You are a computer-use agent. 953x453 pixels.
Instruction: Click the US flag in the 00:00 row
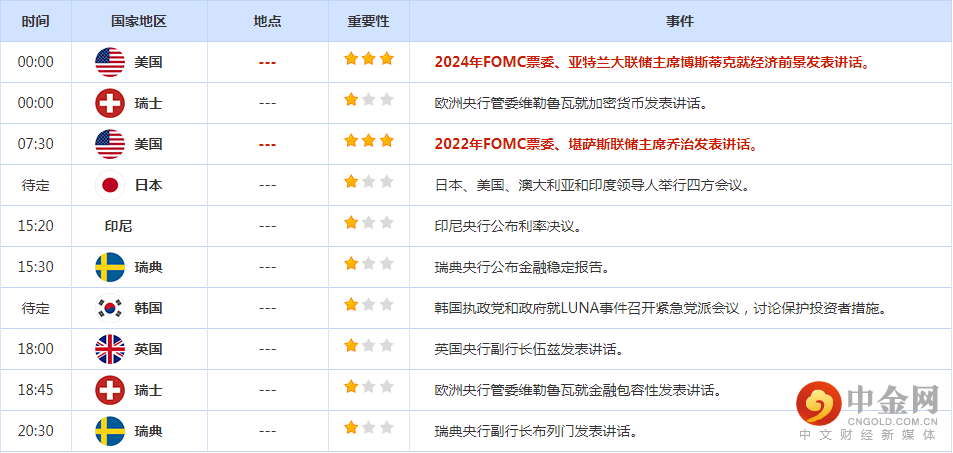(110, 62)
